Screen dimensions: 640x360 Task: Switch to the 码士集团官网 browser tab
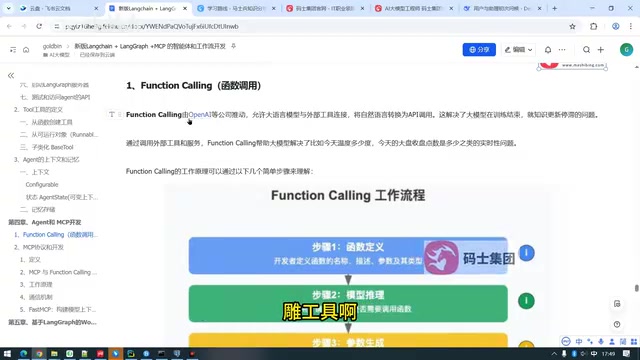tap(324, 8)
